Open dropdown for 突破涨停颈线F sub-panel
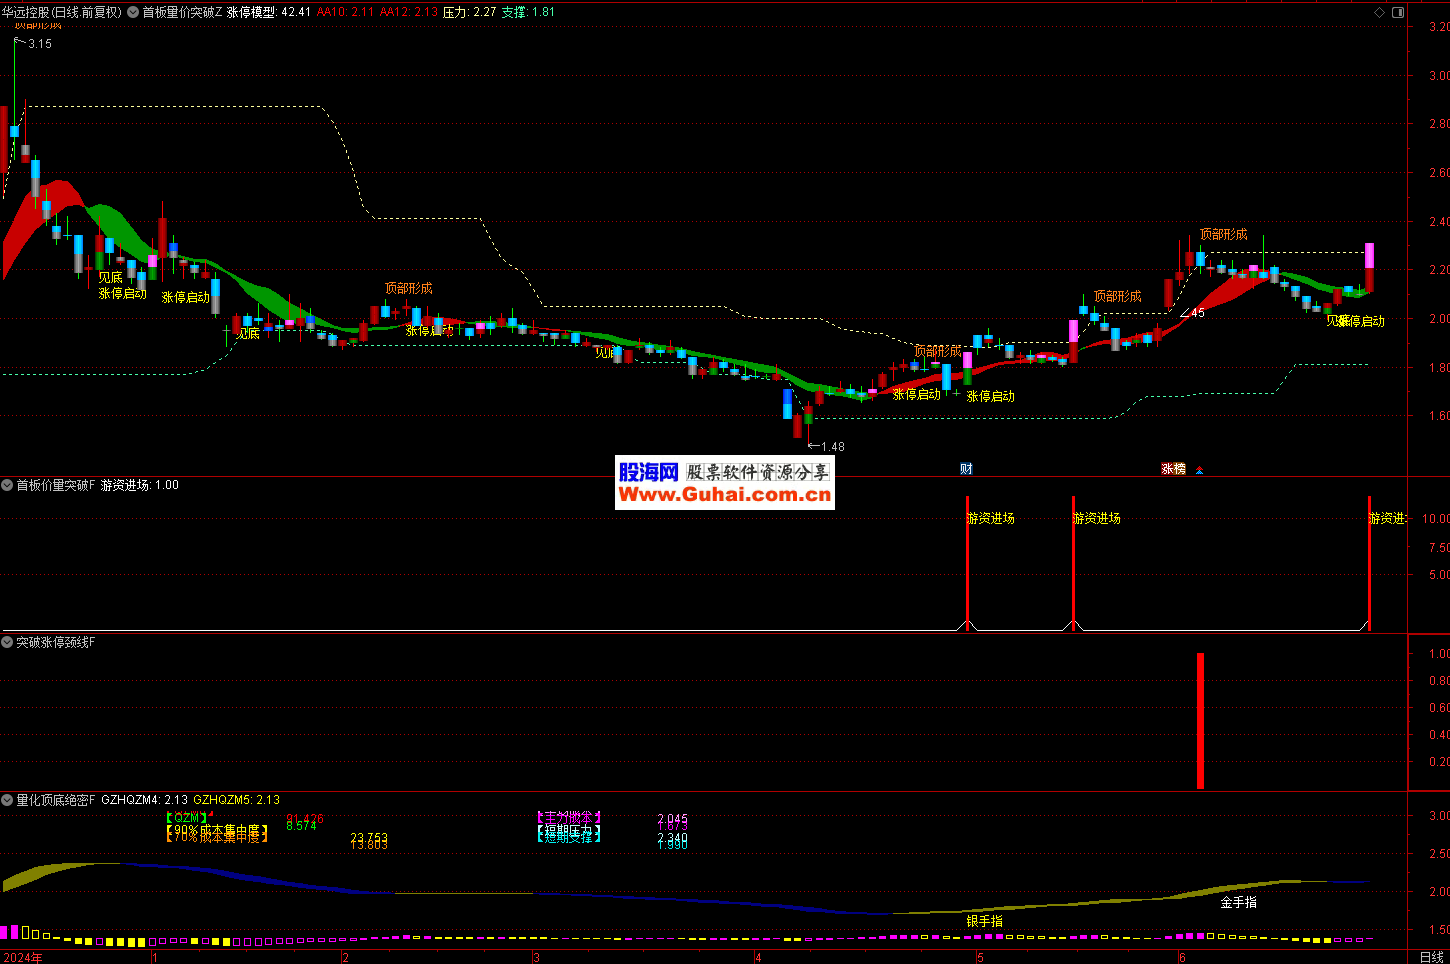 point(7,642)
